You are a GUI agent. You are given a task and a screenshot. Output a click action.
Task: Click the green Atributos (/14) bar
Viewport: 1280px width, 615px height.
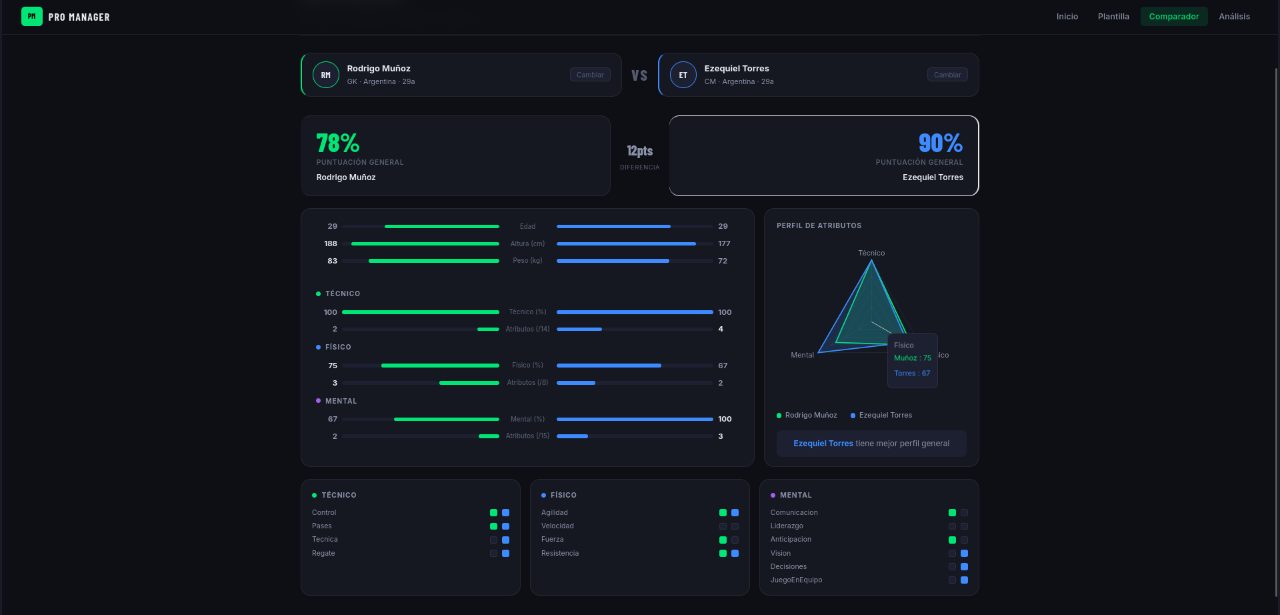pos(488,329)
